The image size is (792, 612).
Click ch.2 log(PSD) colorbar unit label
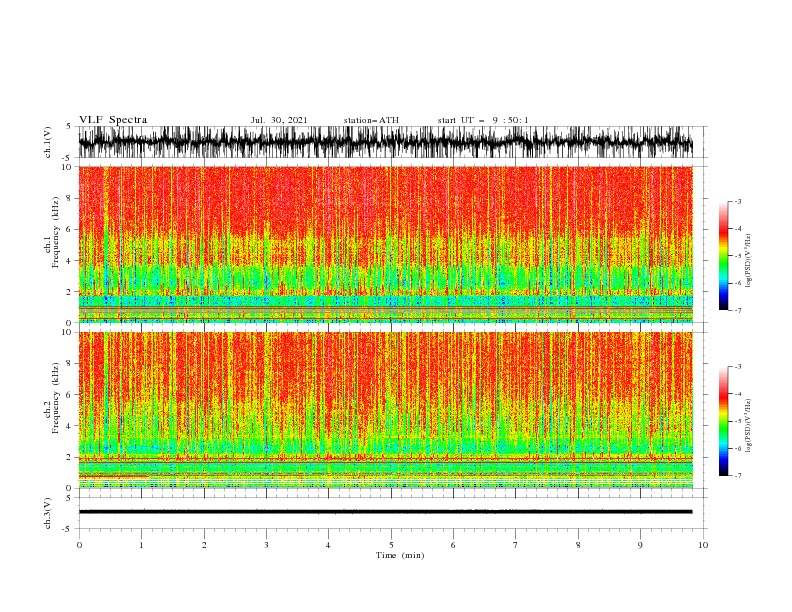point(748,426)
